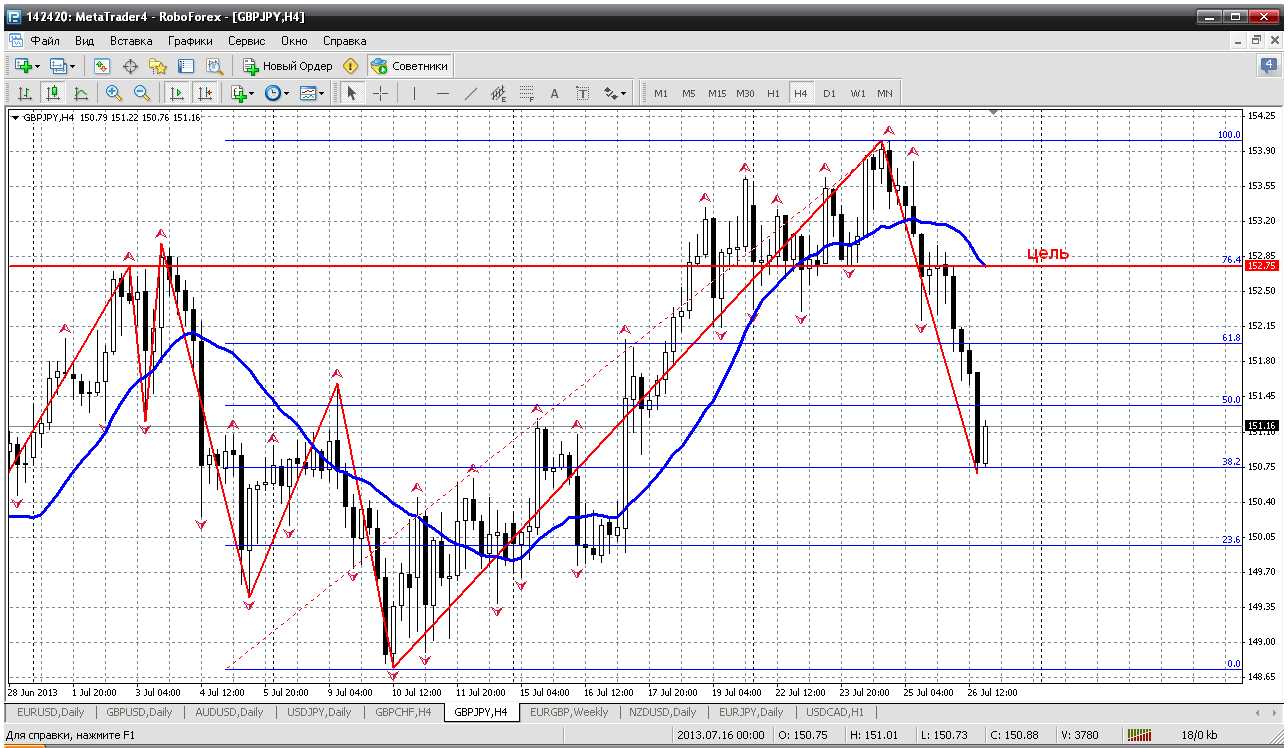The width and height of the screenshot is (1288, 748).
Task: Open the Market Watch window
Action: point(102,66)
